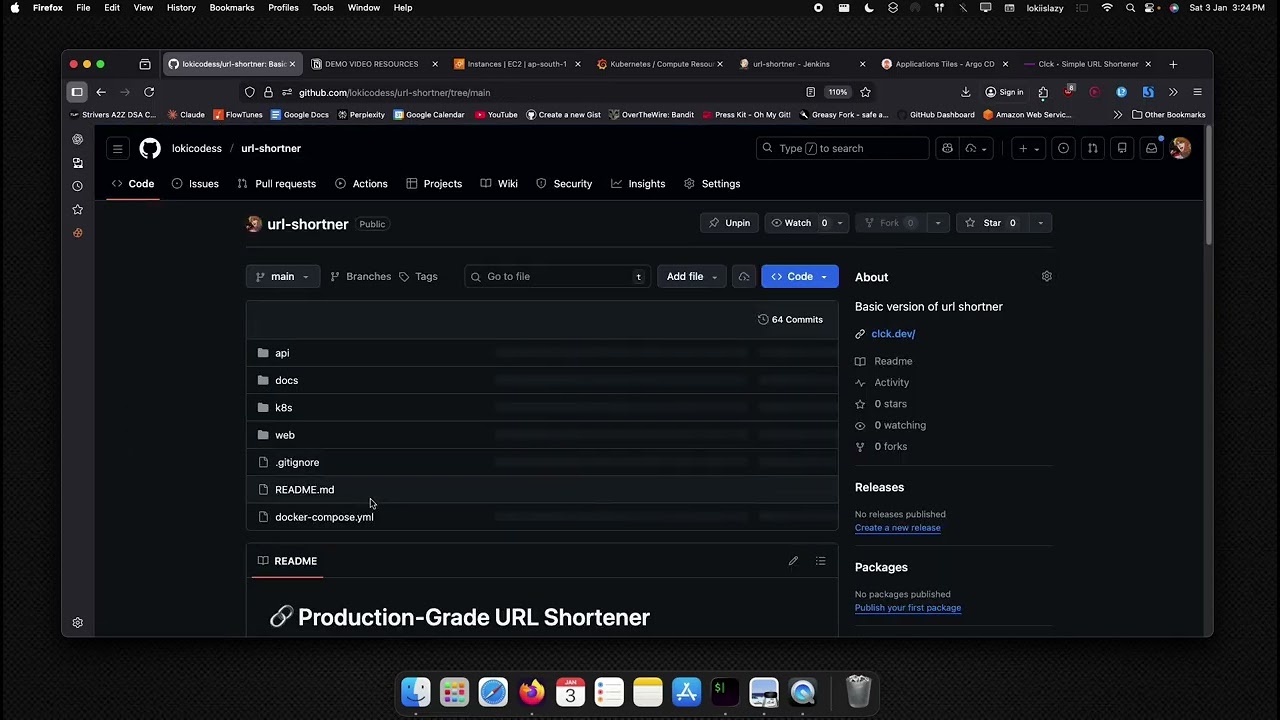This screenshot has height=720, width=1280.
Task: Open bookmarks star icon in sidebar
Action: [78, 209]
